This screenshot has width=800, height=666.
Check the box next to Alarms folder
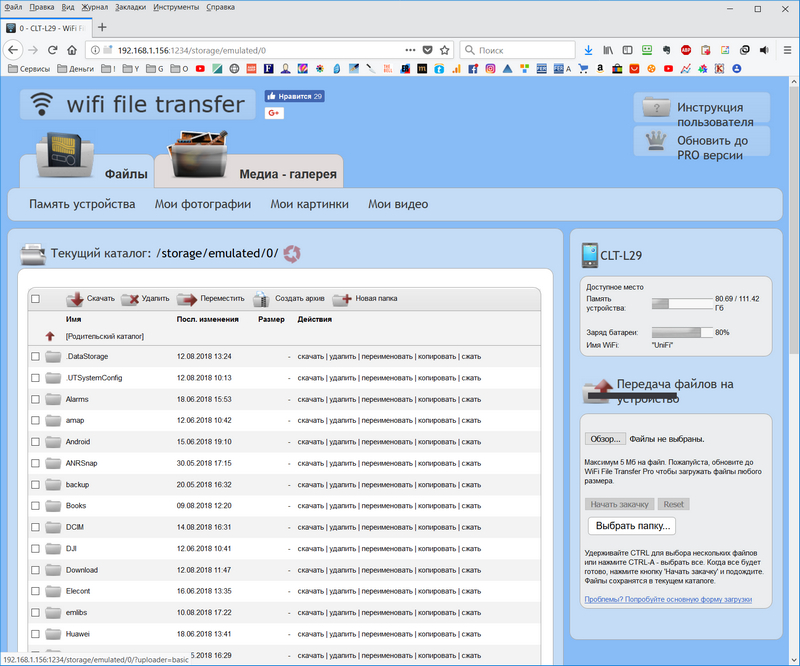point(35,399)
